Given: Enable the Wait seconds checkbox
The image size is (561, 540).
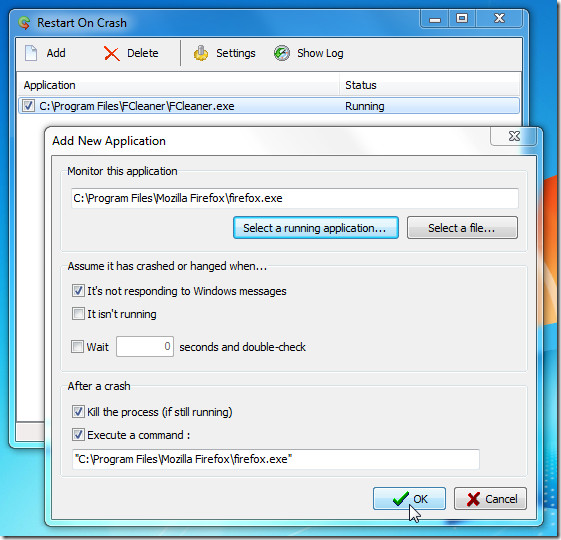Looking at the screenshot, I should tap(77, 346).
